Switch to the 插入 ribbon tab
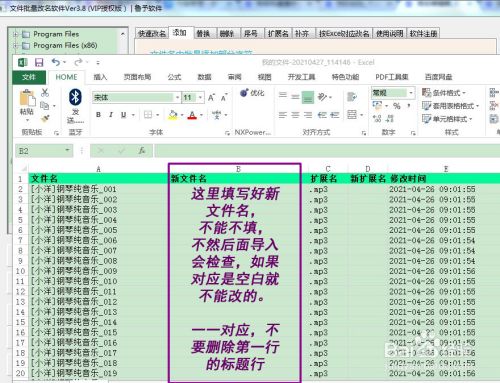The height and width of the screenshot is (383, 500). (x=100, y=77)
